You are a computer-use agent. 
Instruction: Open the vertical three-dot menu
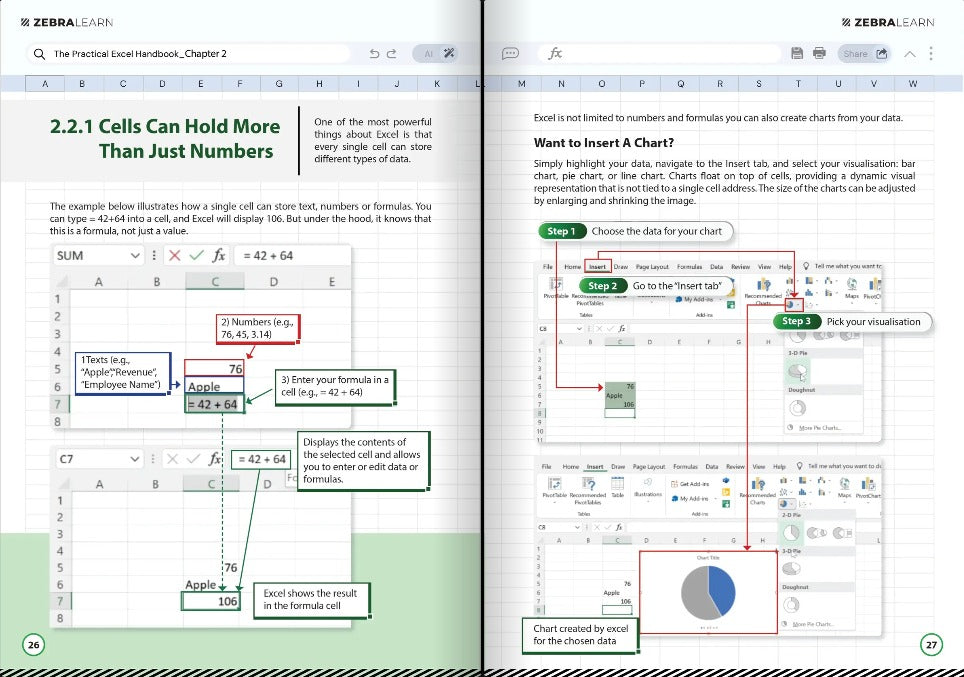(x=931, y=53)
